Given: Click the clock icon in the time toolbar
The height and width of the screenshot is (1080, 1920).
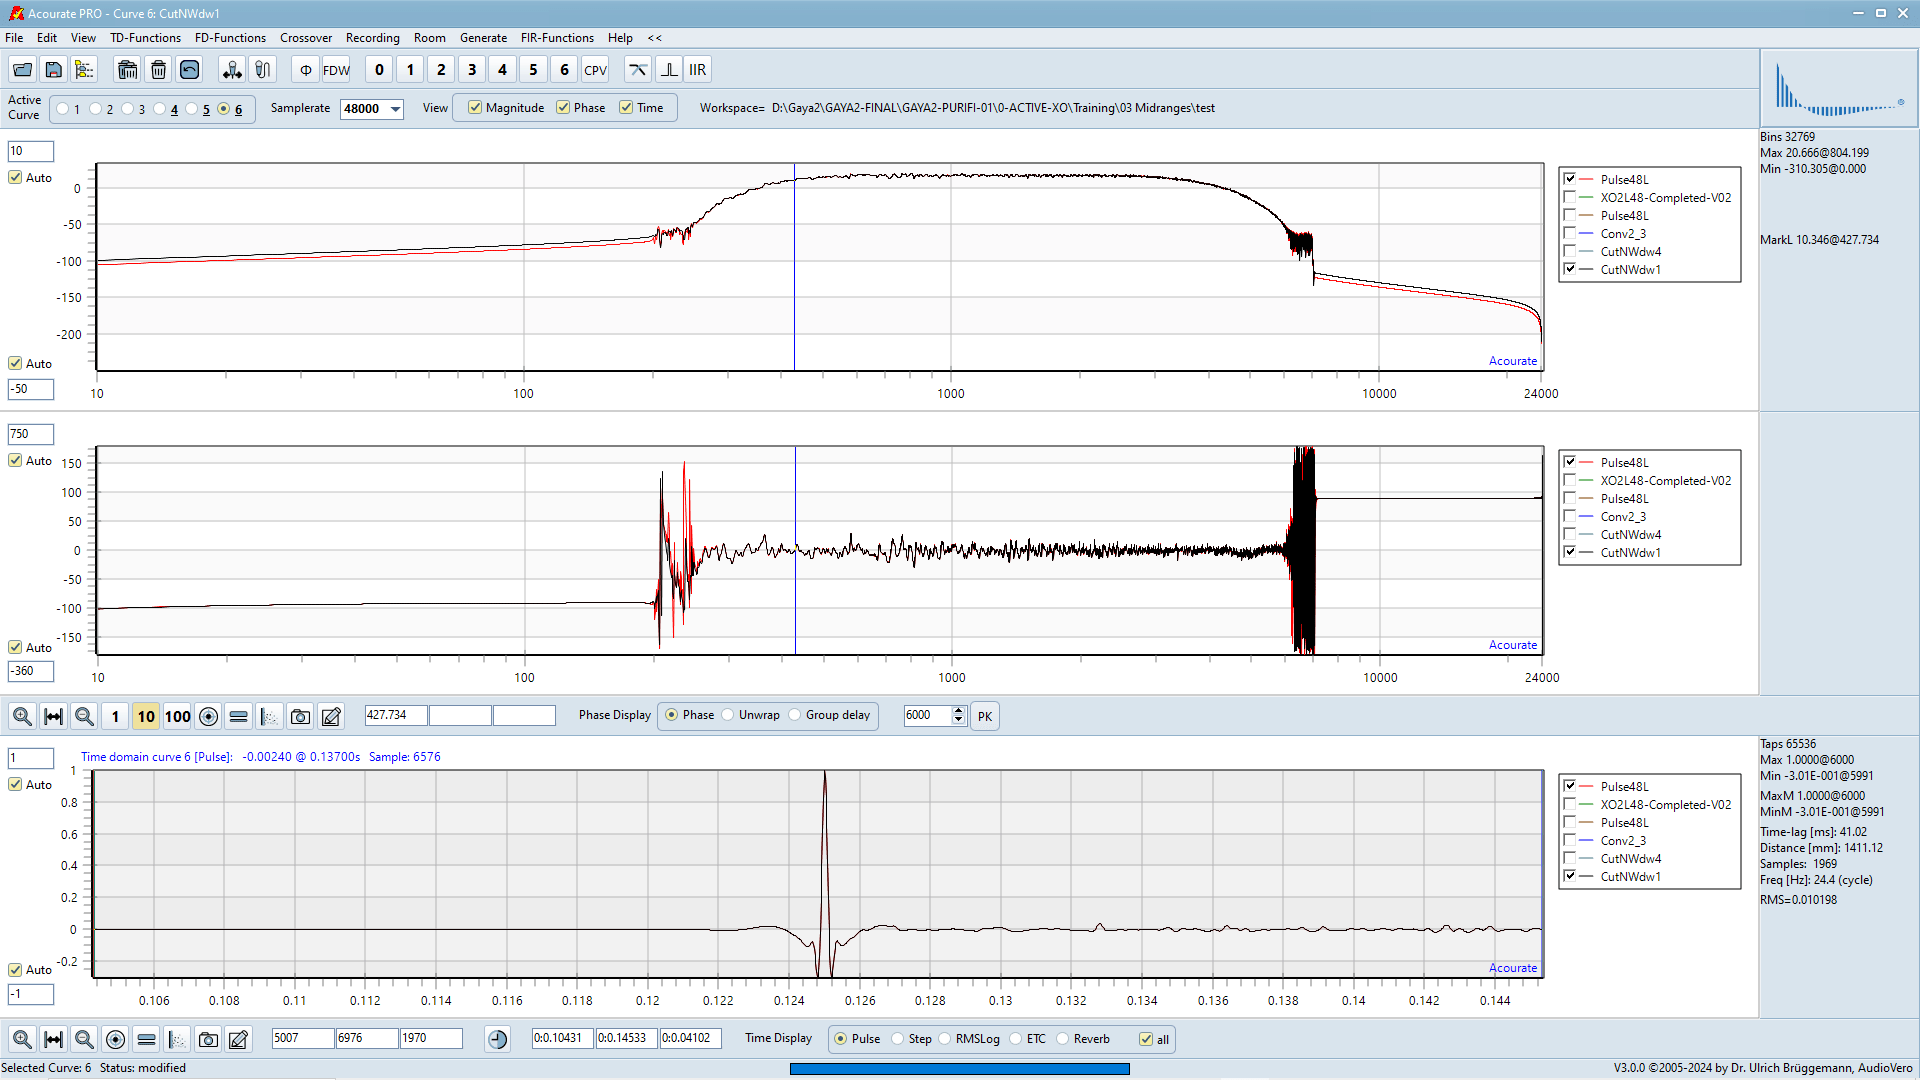Looking at the screenshot, I should (498, 1039).
